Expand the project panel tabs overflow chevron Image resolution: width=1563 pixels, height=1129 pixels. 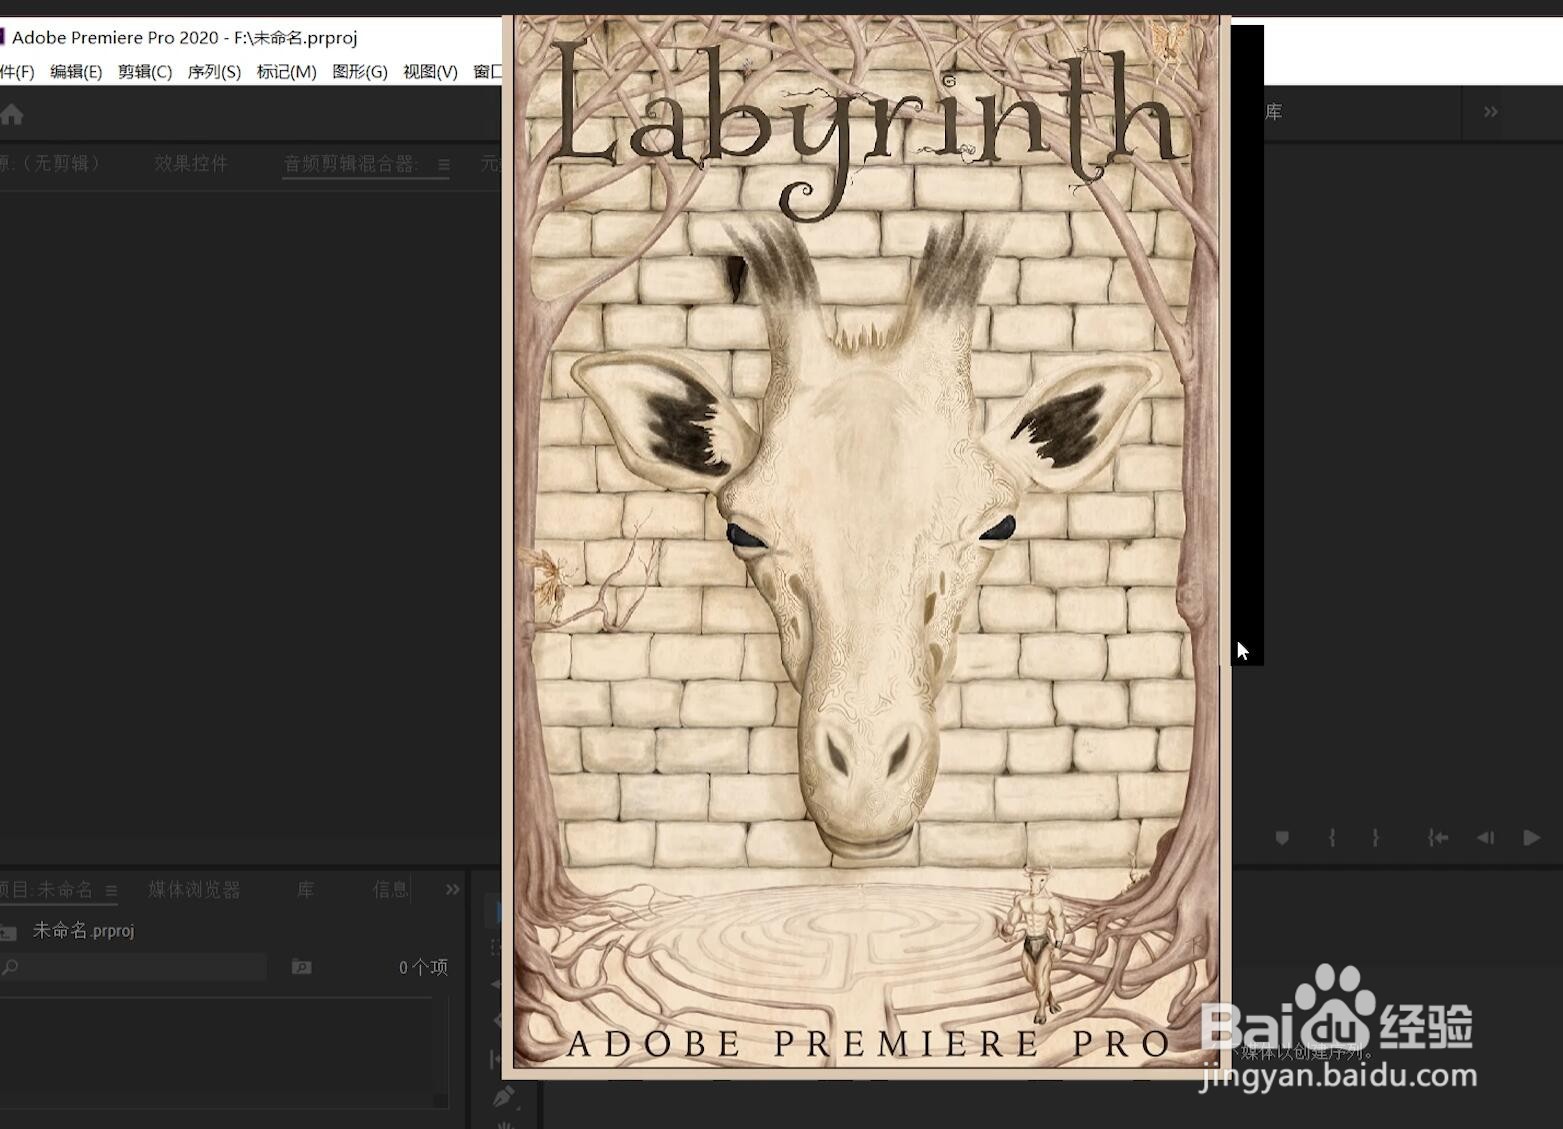coord(453,889)
